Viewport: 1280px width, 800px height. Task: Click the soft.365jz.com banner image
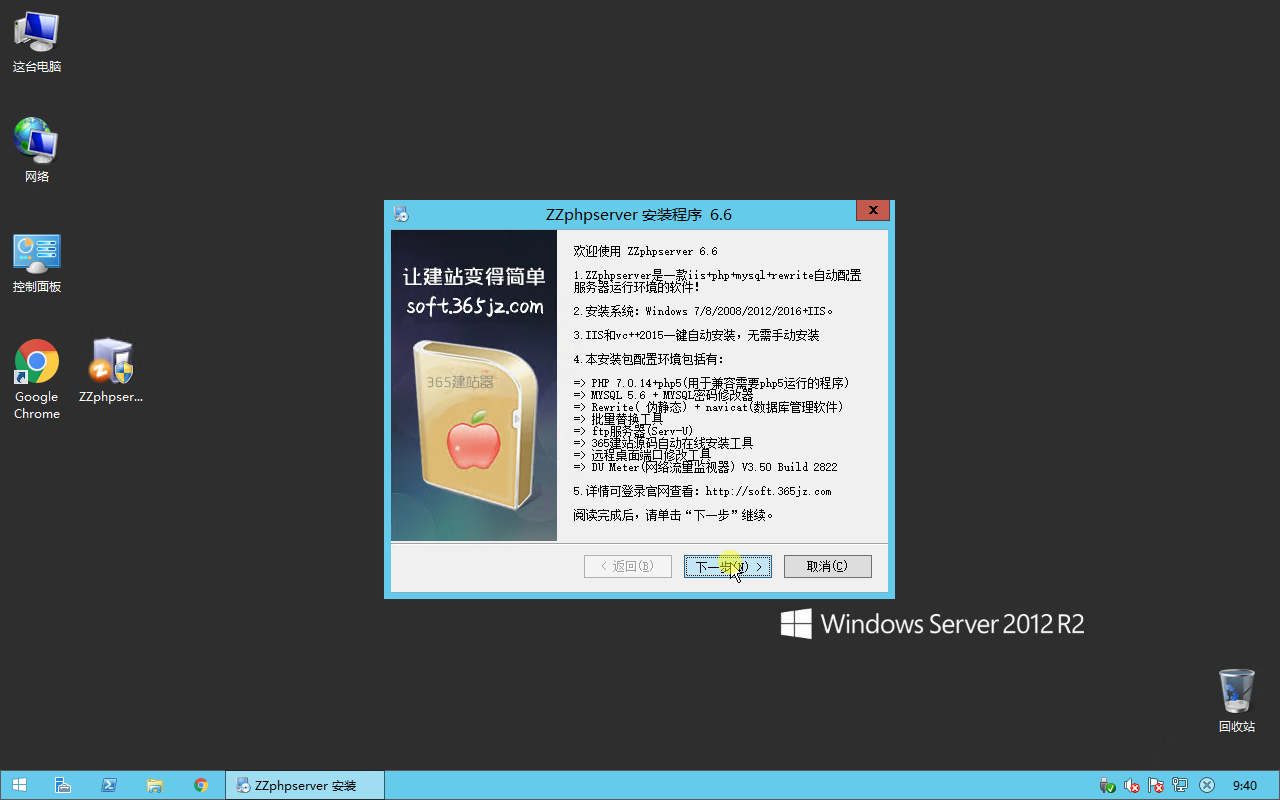(x=474, y=385)
